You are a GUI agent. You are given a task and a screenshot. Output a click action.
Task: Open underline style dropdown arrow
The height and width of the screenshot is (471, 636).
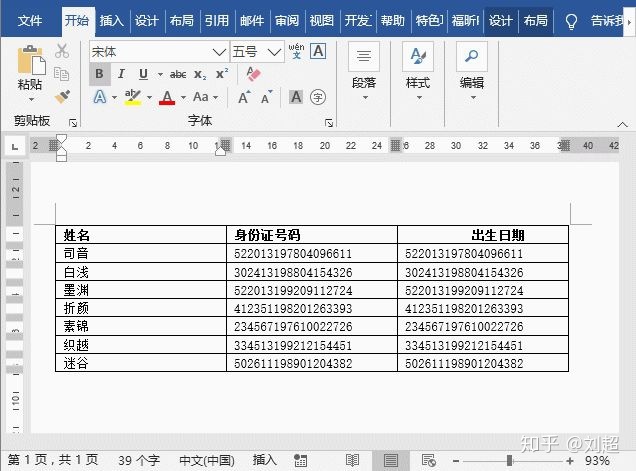coord(160,75)
